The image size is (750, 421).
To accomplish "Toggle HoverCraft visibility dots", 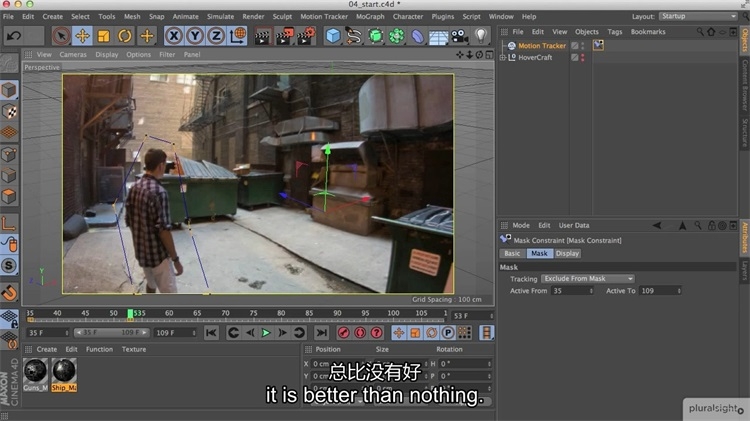I will (x=583, y=57).
